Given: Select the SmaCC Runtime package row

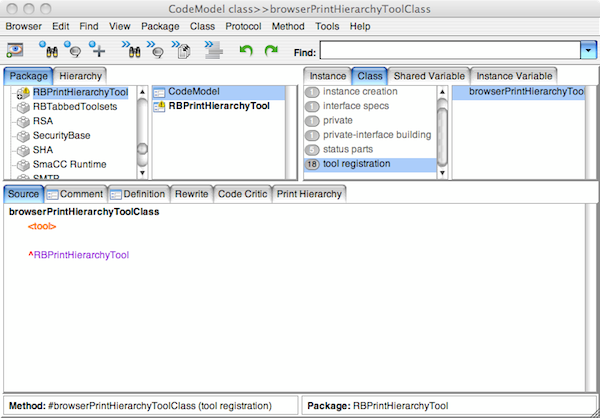Looking at the screenshot, I should [x=70, y=165].
